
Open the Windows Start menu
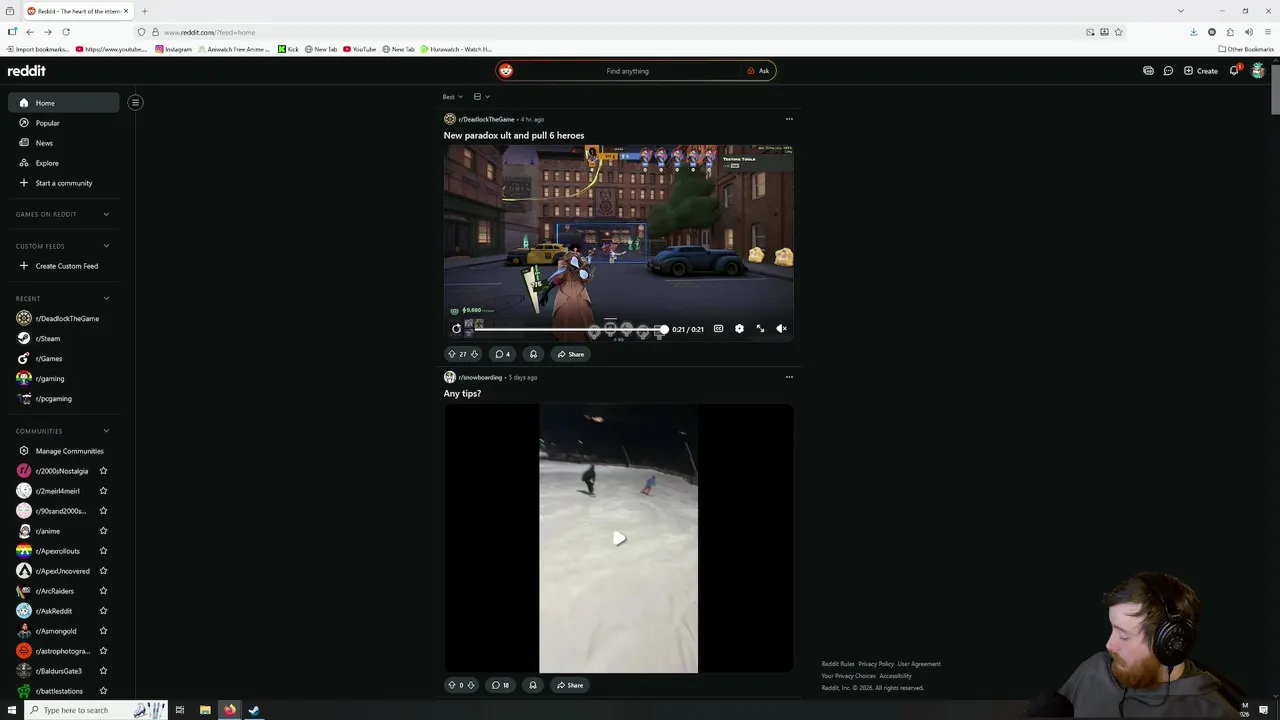12,710
